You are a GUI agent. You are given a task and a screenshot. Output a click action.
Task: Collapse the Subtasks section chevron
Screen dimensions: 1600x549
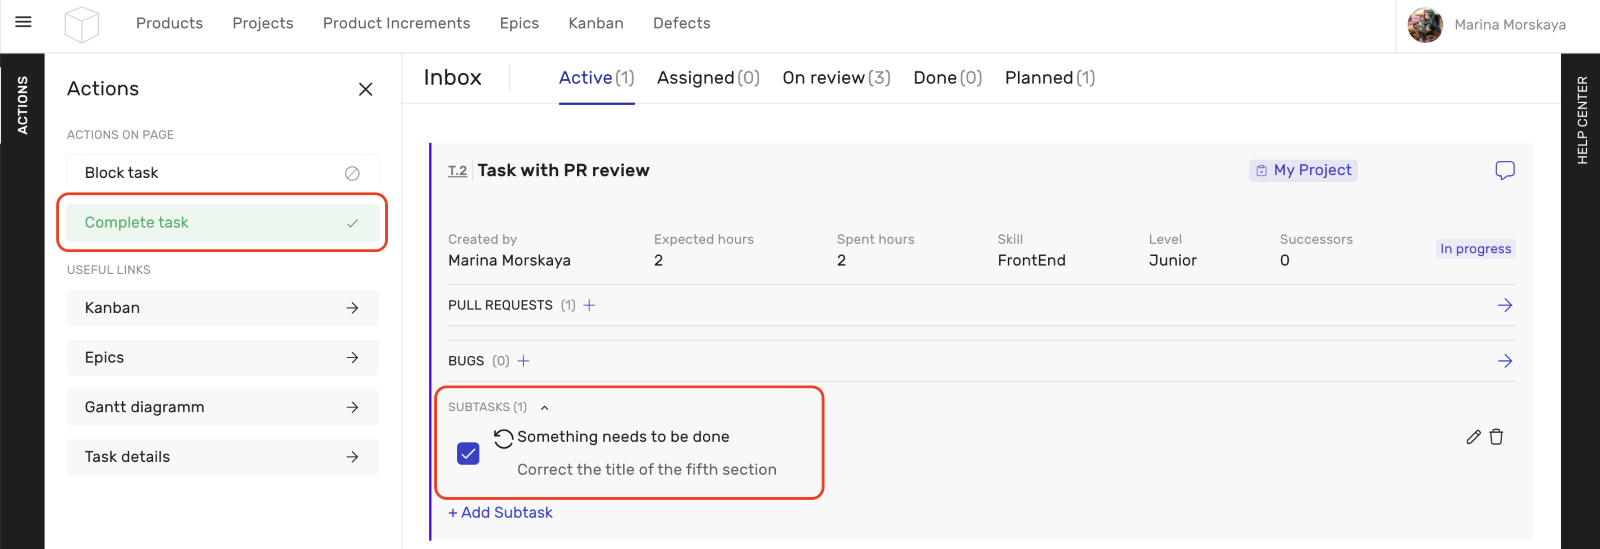[544, 408]
